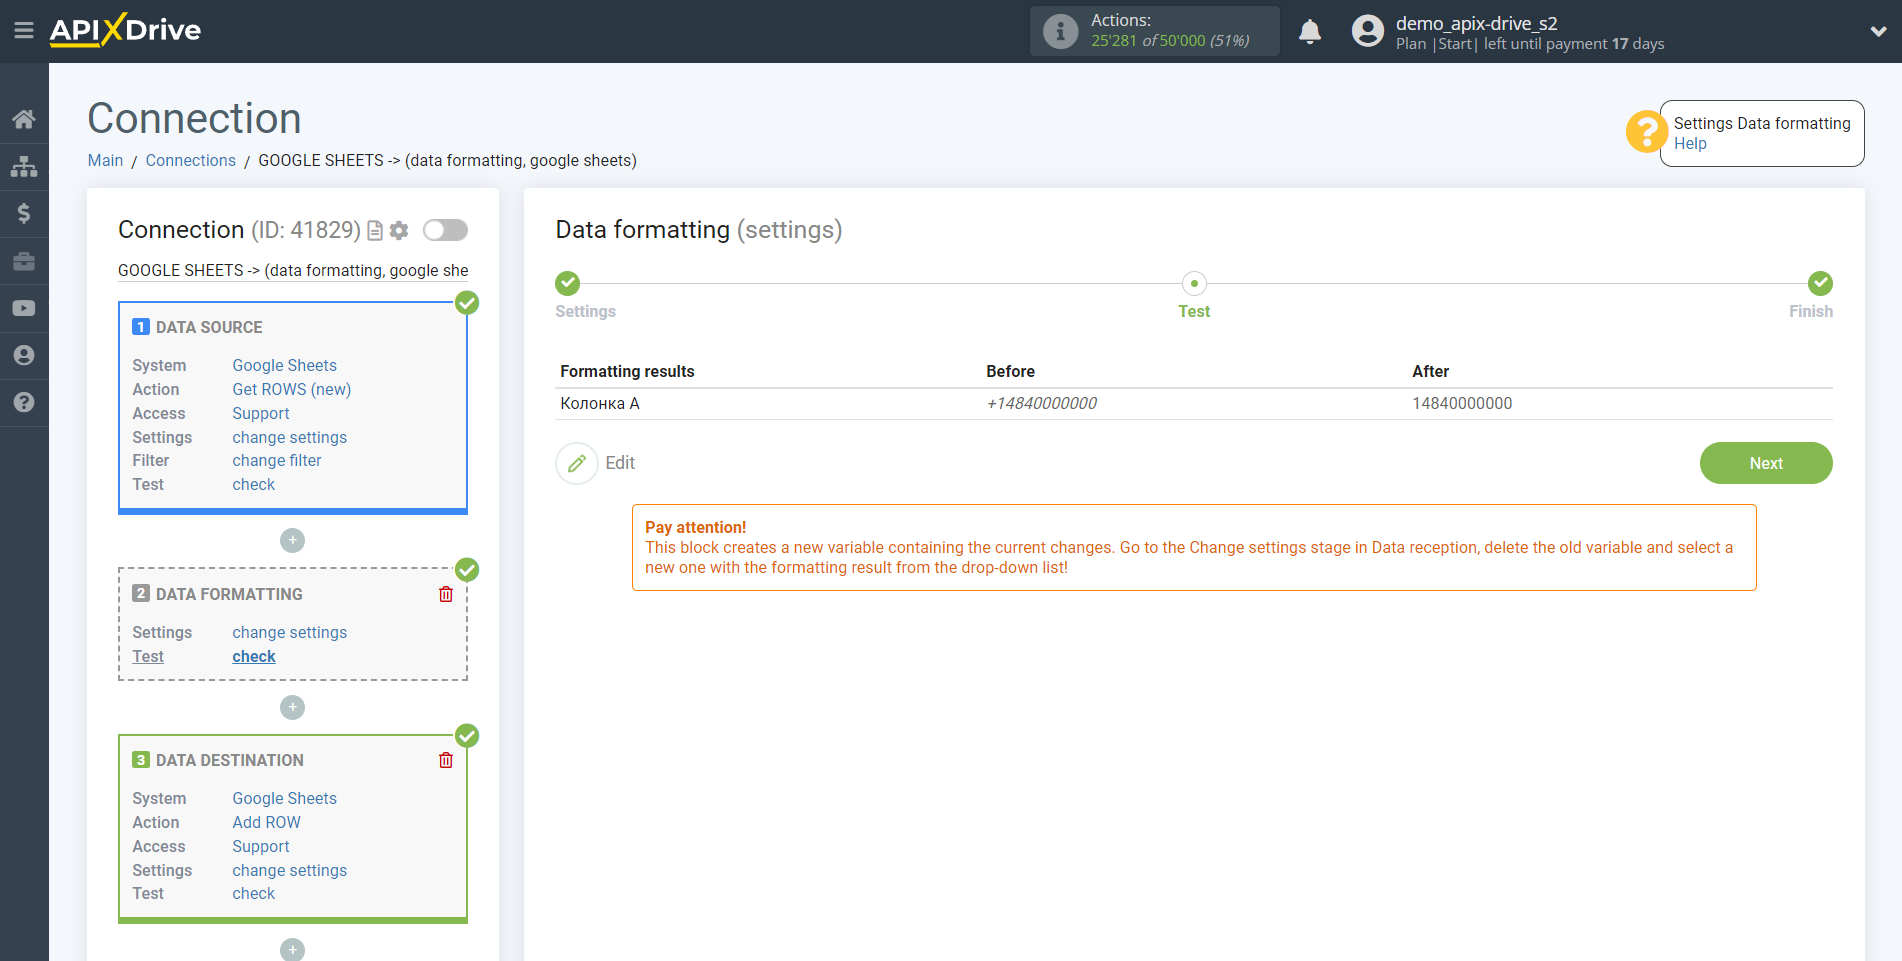
Task: Add a block after Data Source
Action: 292,540
